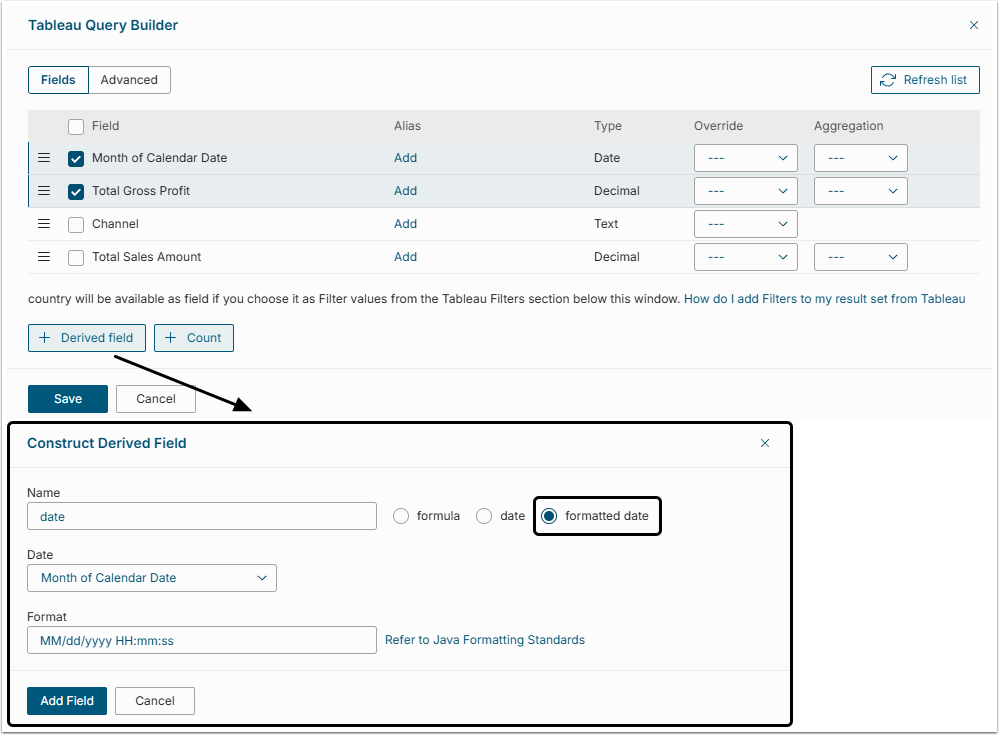Enable the Channel field checkbox
This screenshot has height=735, width=999.
(x=76, y=225)
